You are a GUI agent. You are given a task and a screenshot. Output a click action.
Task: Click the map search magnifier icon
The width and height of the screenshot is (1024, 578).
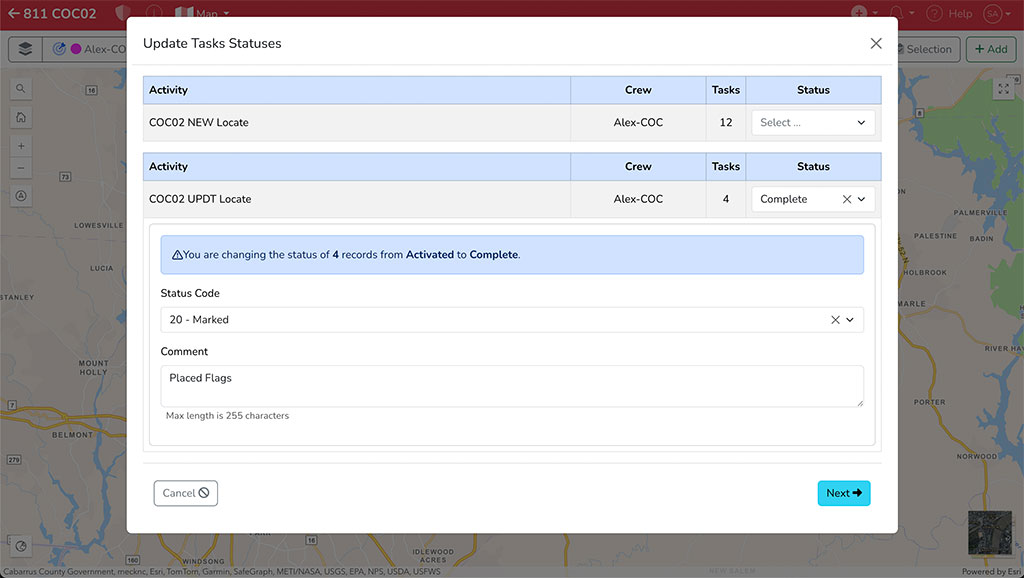(21, 89)
